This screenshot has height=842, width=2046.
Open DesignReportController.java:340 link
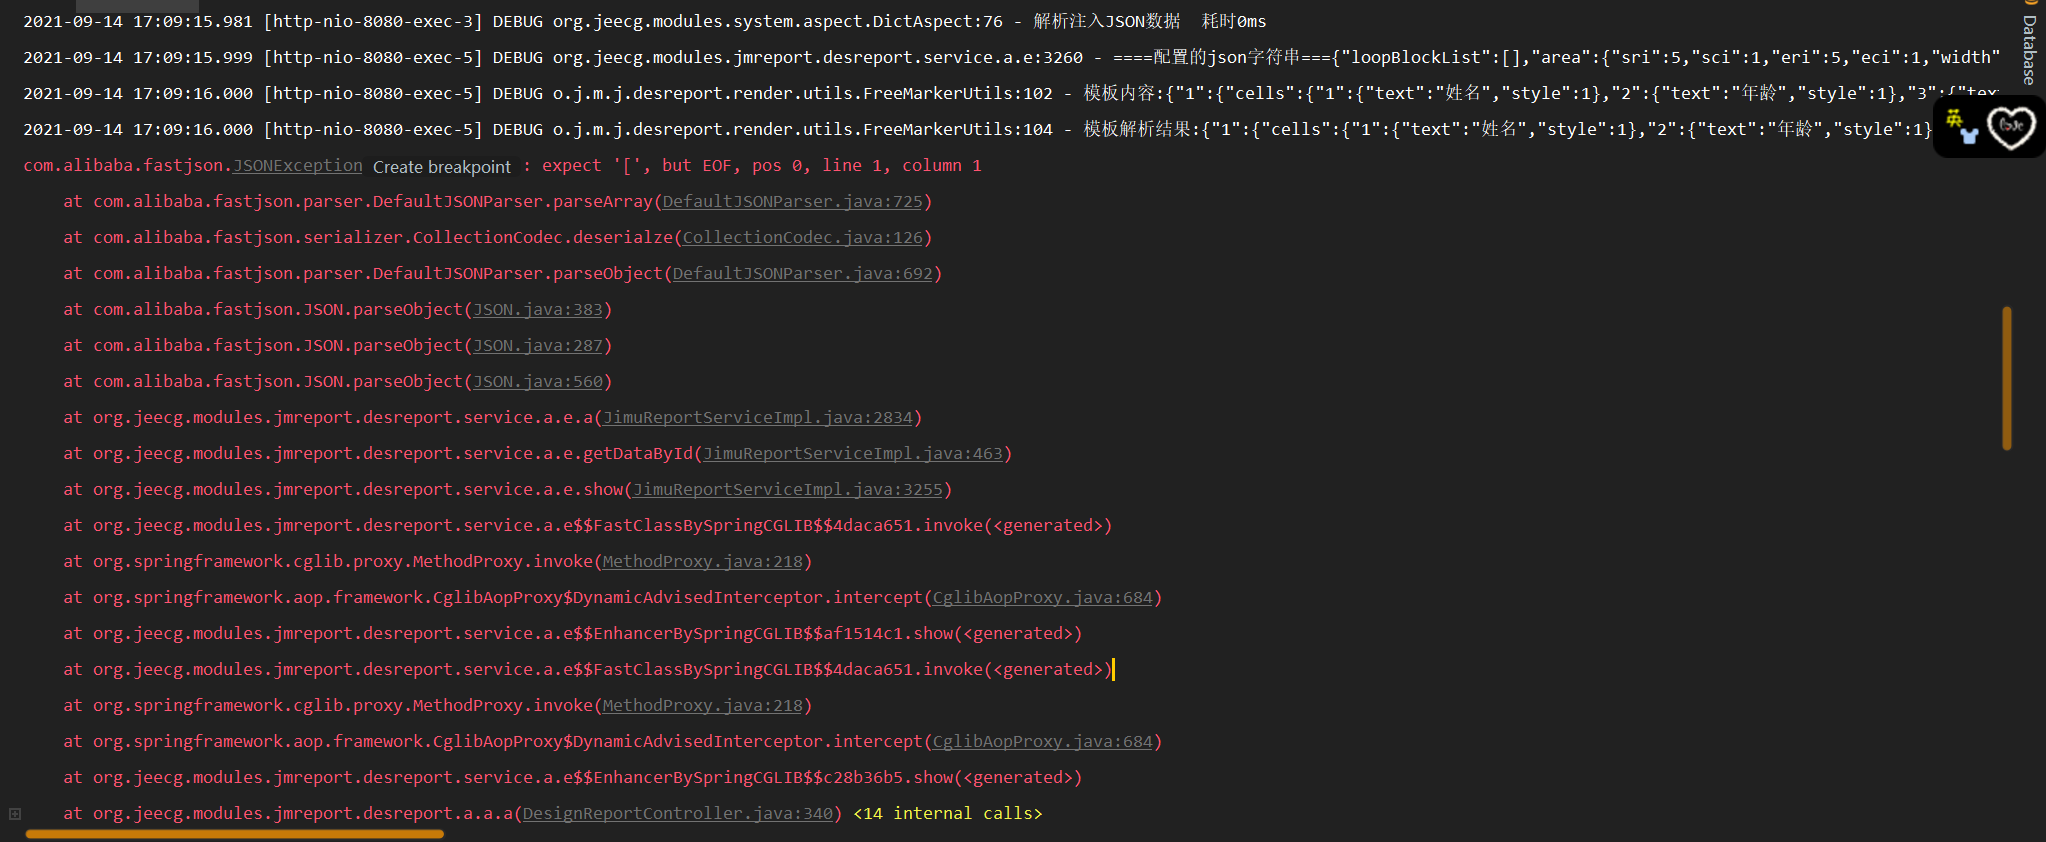point(678,814)
